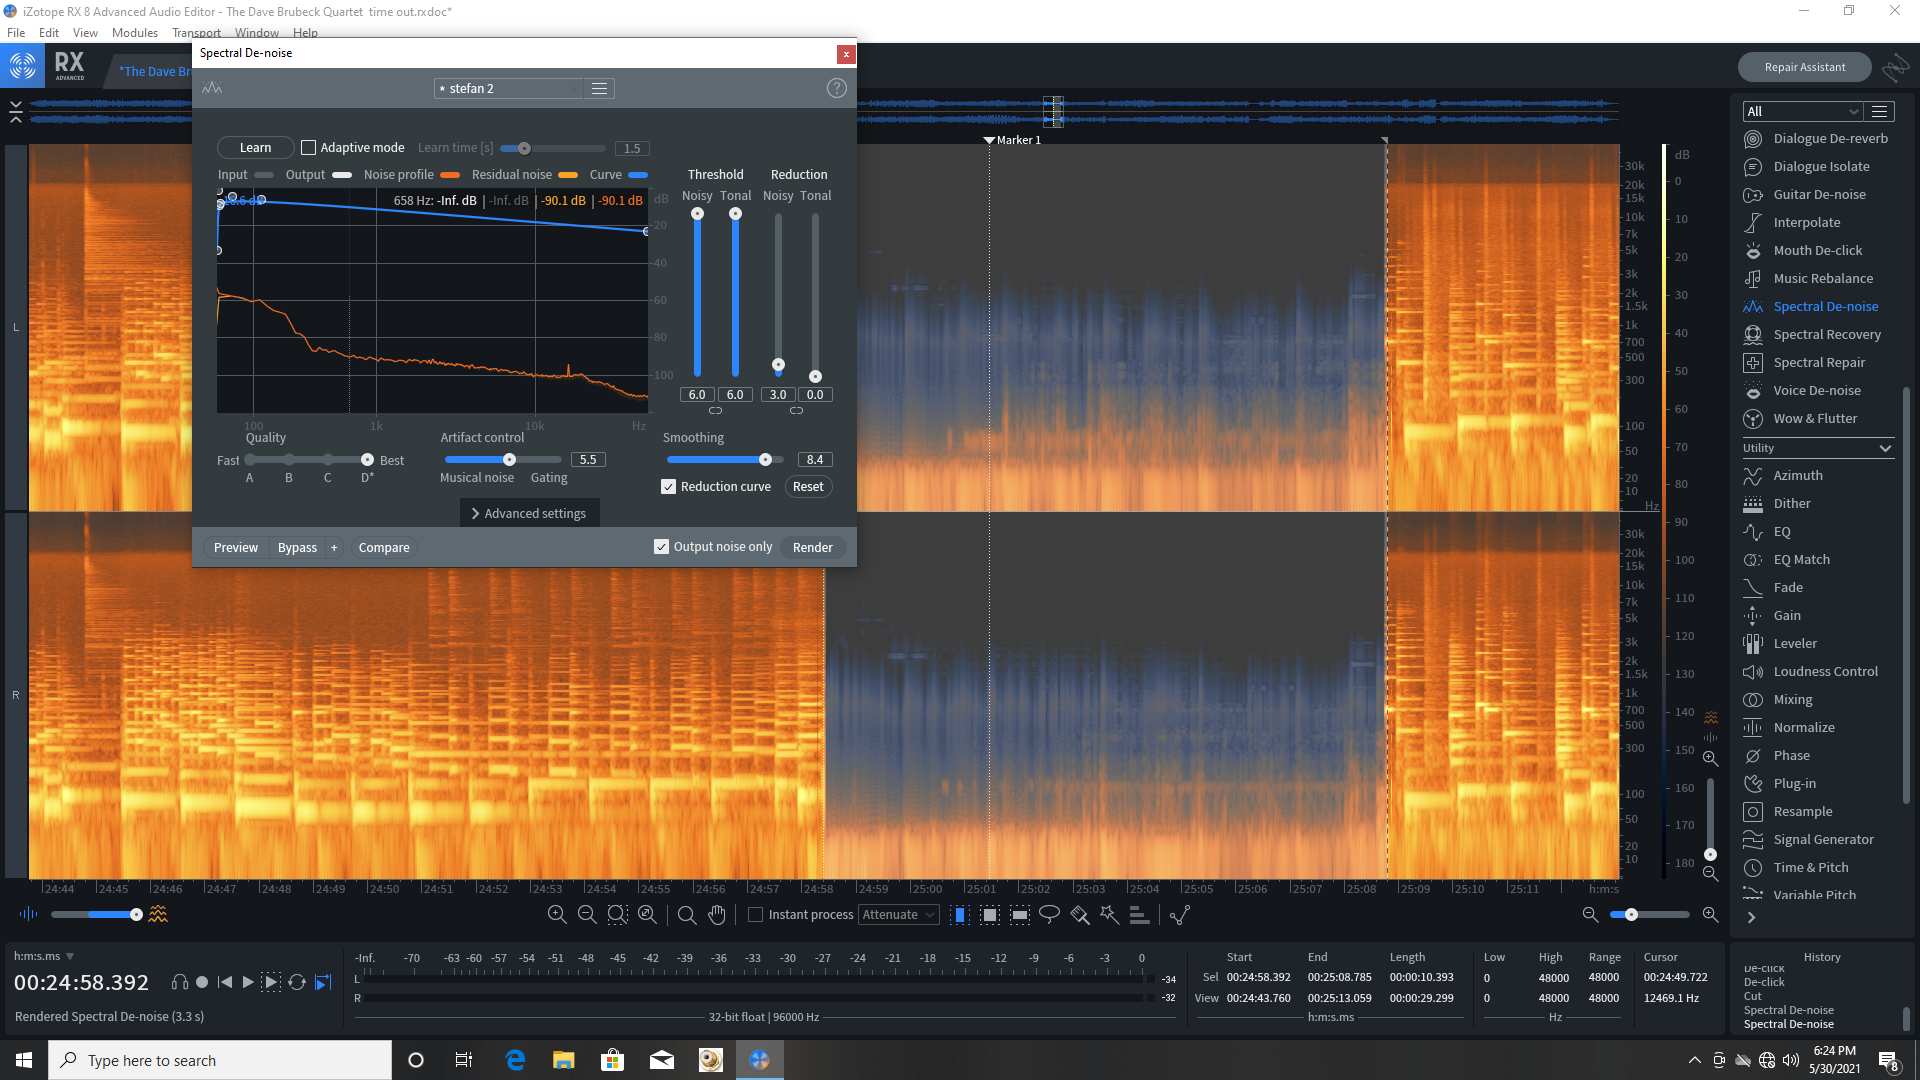This screenshot has height=1080, width=1920.
Task: Enable the Adaptive mode checkbox
Action: click(309, 147)
